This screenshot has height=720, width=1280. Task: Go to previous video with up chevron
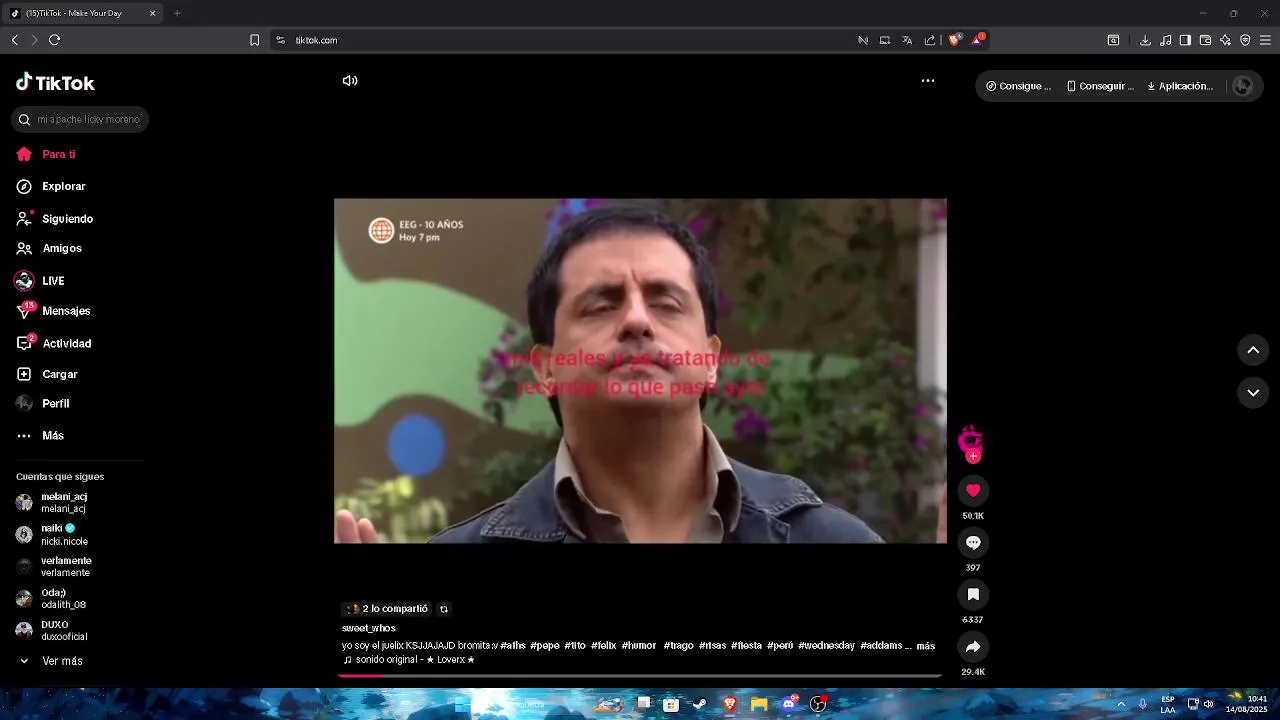(1253, 350)
